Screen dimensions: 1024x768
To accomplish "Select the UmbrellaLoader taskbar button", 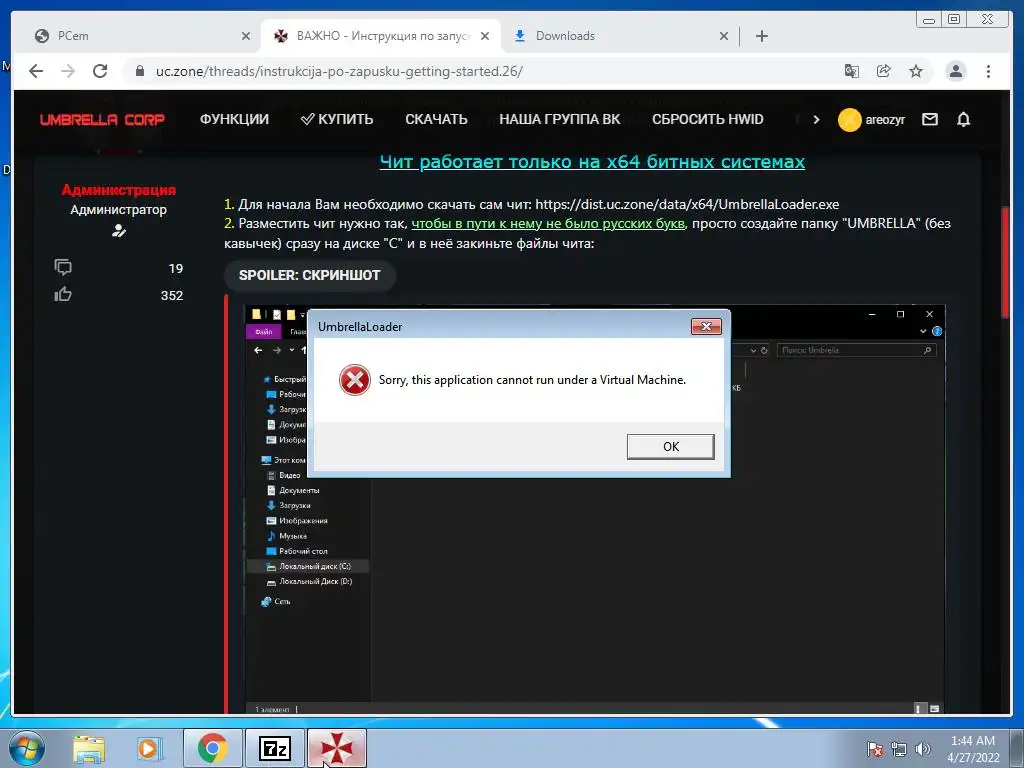I will point(337,748).
